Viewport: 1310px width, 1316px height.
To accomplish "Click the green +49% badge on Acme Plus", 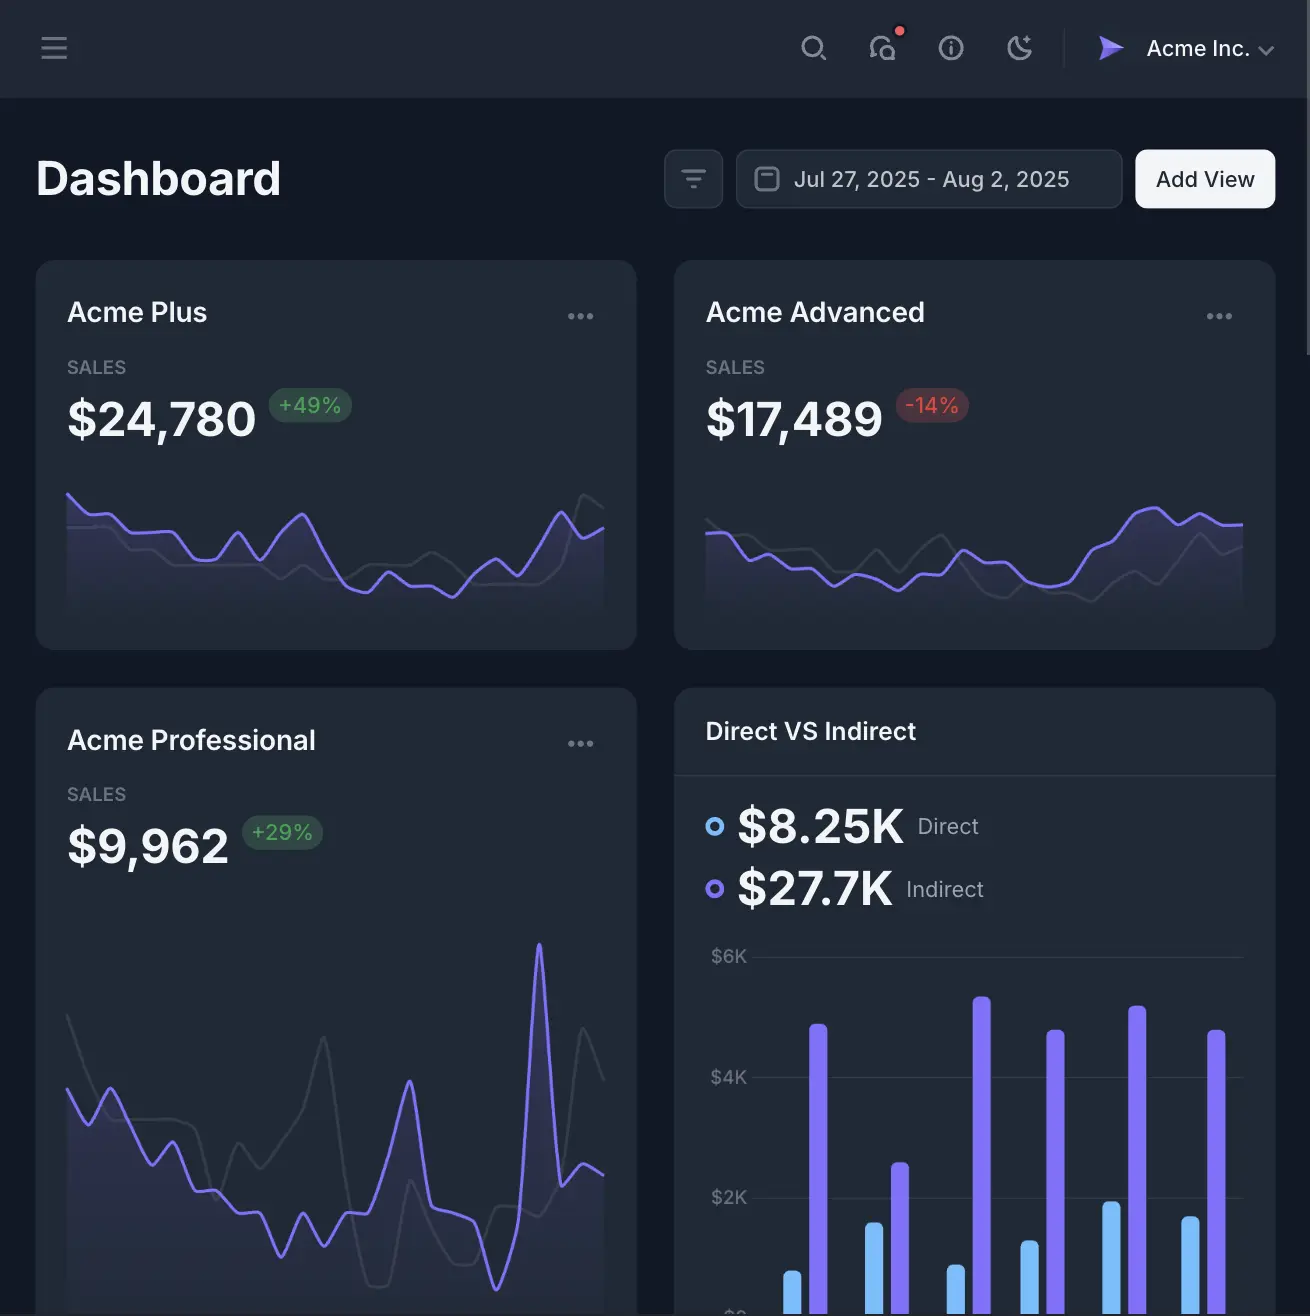I will click(x=310, y=405).
